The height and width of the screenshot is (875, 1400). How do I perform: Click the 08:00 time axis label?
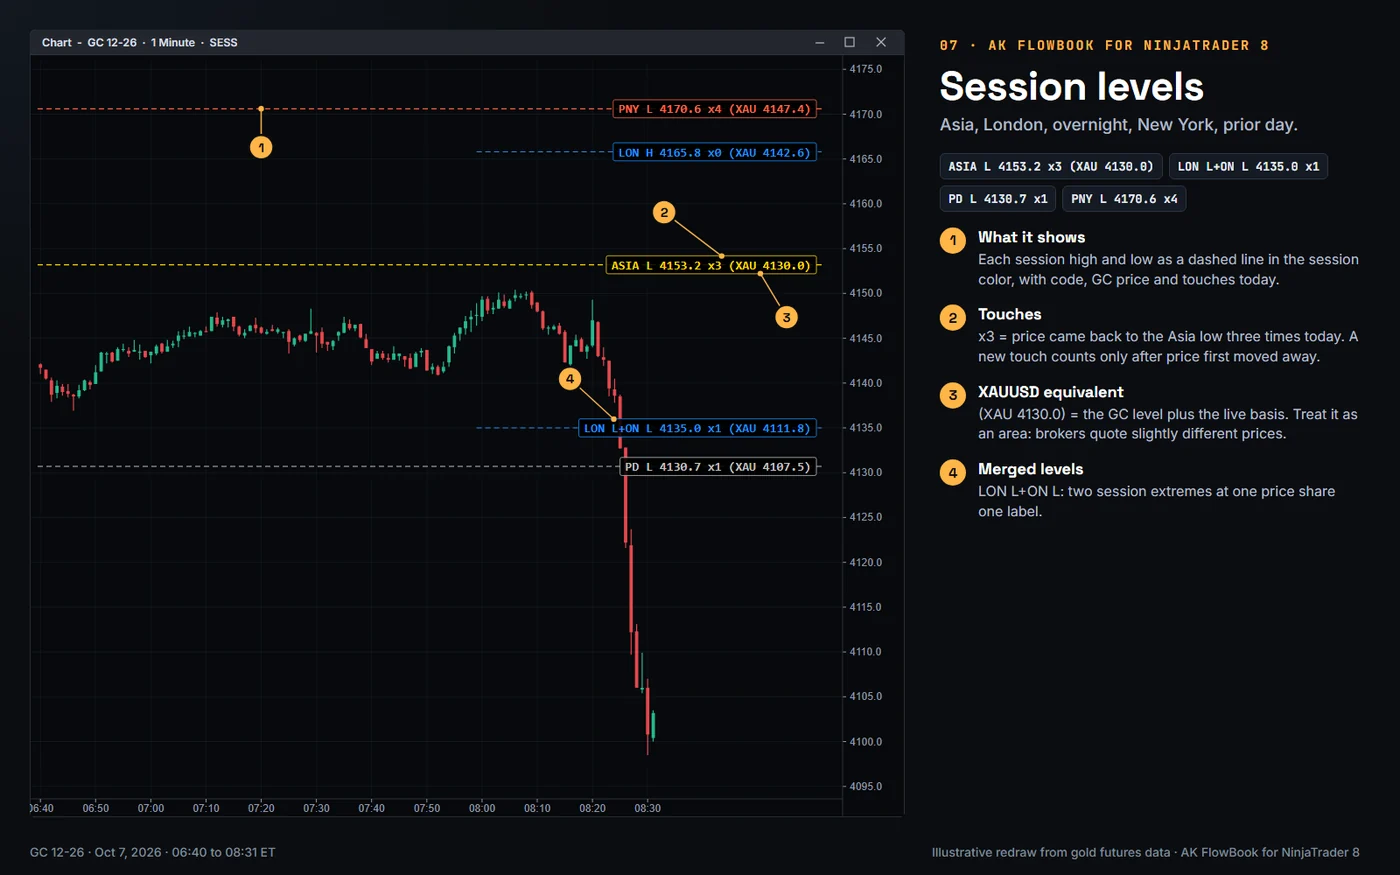482,808
